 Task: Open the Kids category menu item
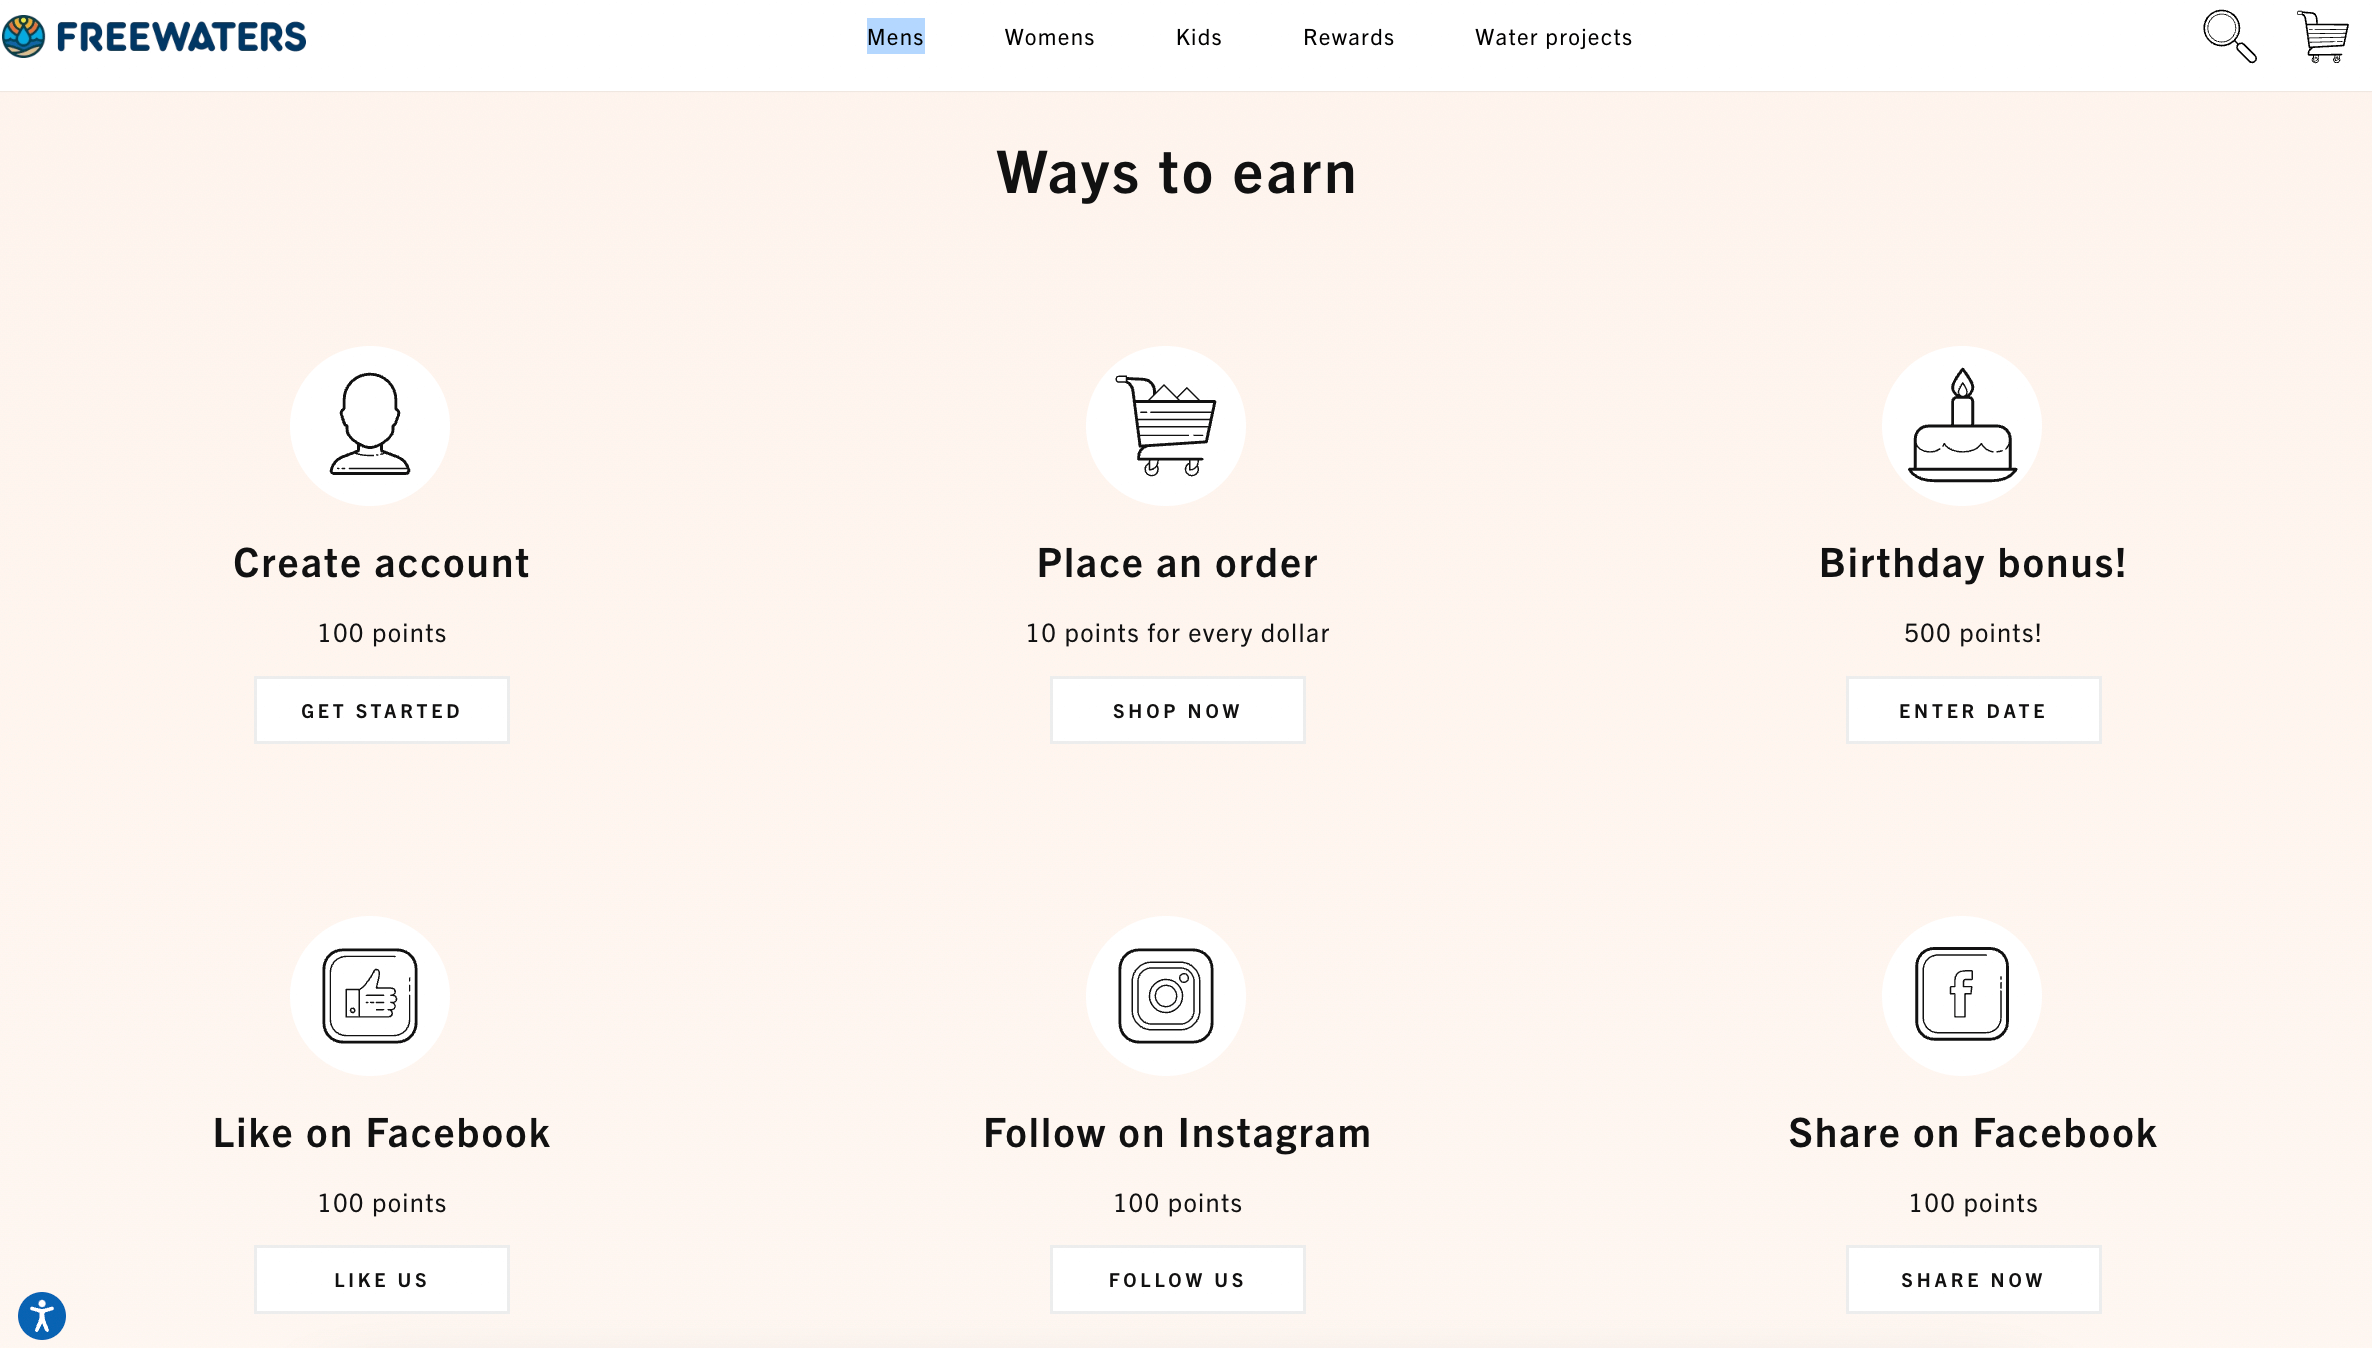(1199, 36)
